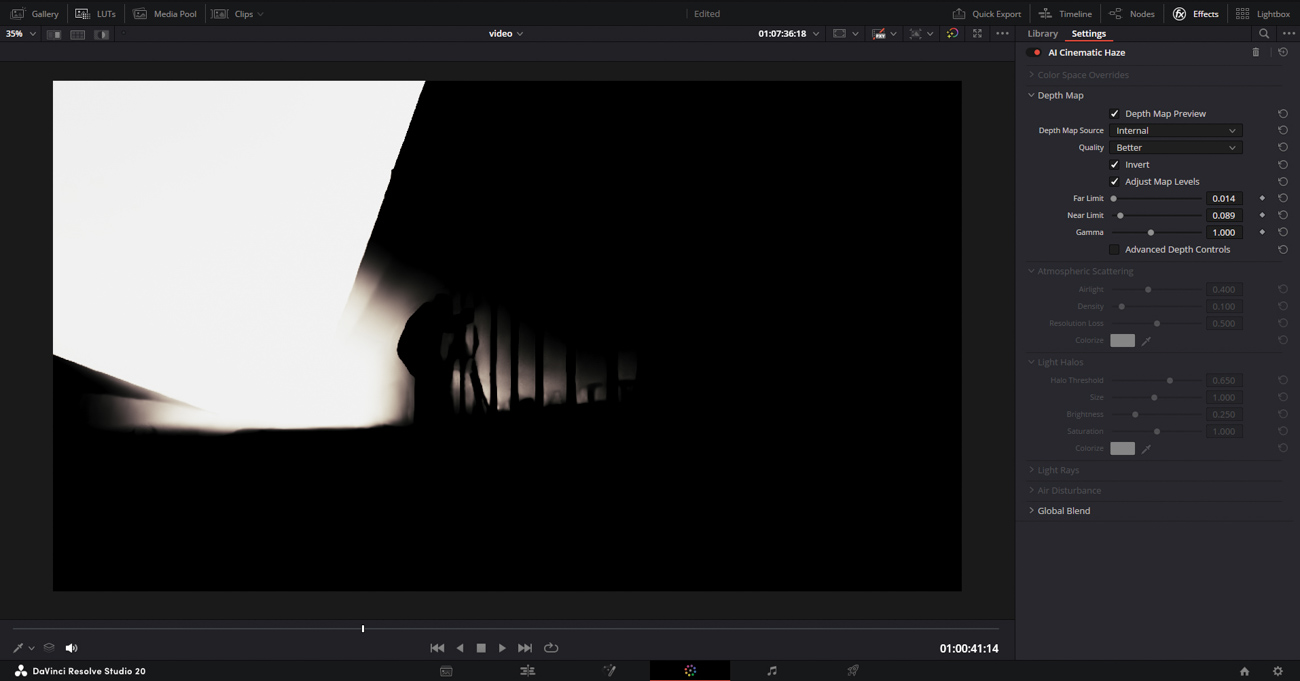The height and width of the screenshot is (681, 1300).
Task: Enable Advanced Depth Controls checkbox
Action: click(x=1115, y=250)
